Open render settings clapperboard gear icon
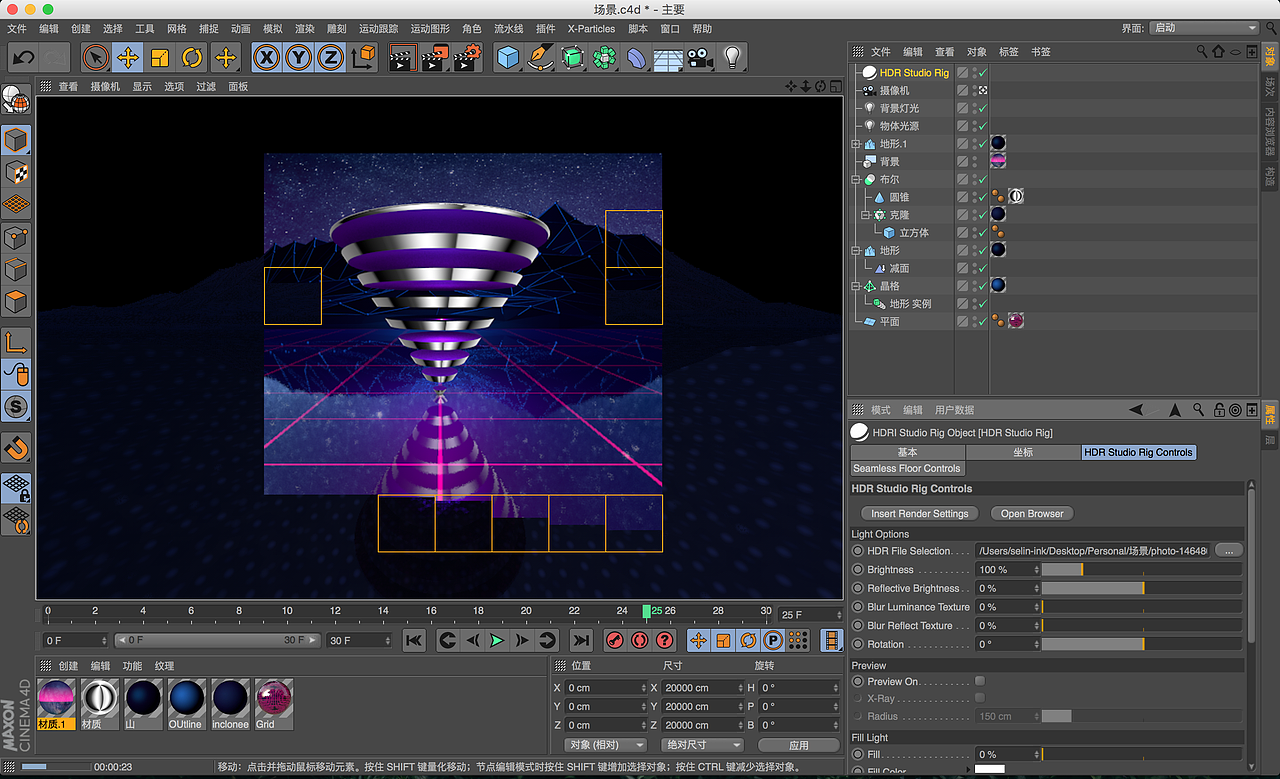 (466, 57)
